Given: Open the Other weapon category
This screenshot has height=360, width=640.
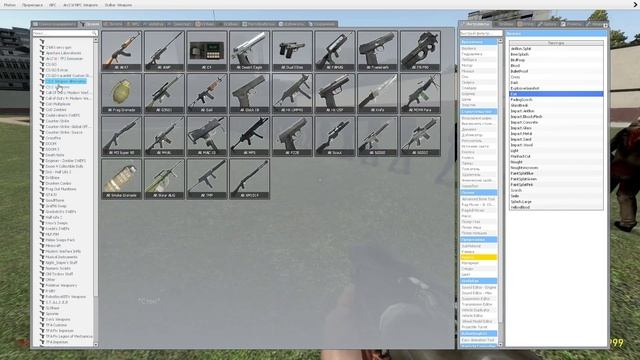Looking at the screenshot, I should coord(50,280).
